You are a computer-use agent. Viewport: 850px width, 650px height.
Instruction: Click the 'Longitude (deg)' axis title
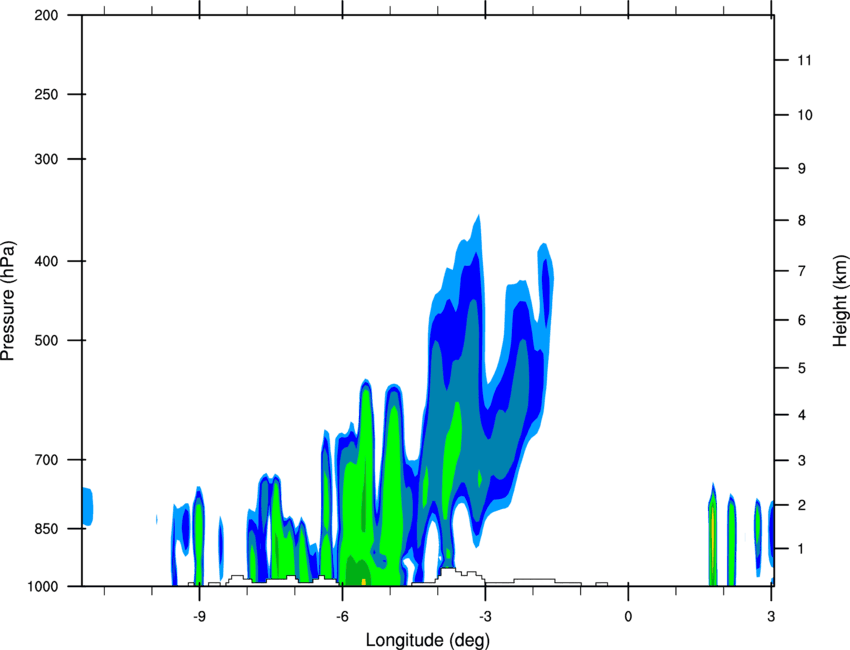pyautogui.click(x=428, y=640)
